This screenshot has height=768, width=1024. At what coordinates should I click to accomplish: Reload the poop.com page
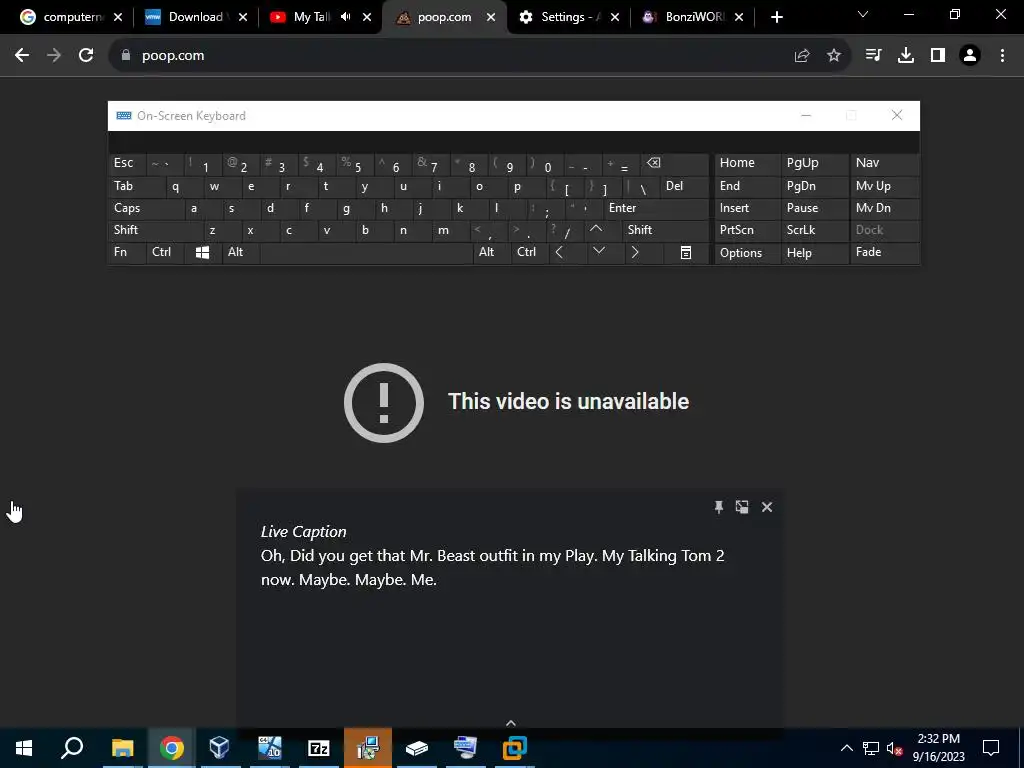[x=86, y=56]
